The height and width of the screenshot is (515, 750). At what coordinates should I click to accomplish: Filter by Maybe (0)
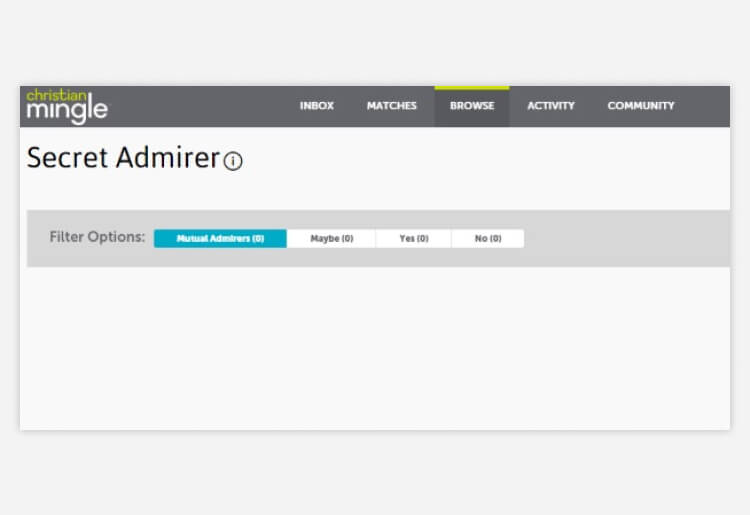click(331, 239)
